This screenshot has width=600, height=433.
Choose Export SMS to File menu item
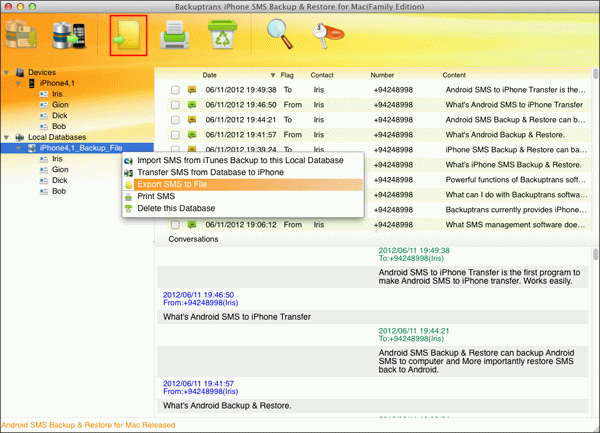click(243, 184)
